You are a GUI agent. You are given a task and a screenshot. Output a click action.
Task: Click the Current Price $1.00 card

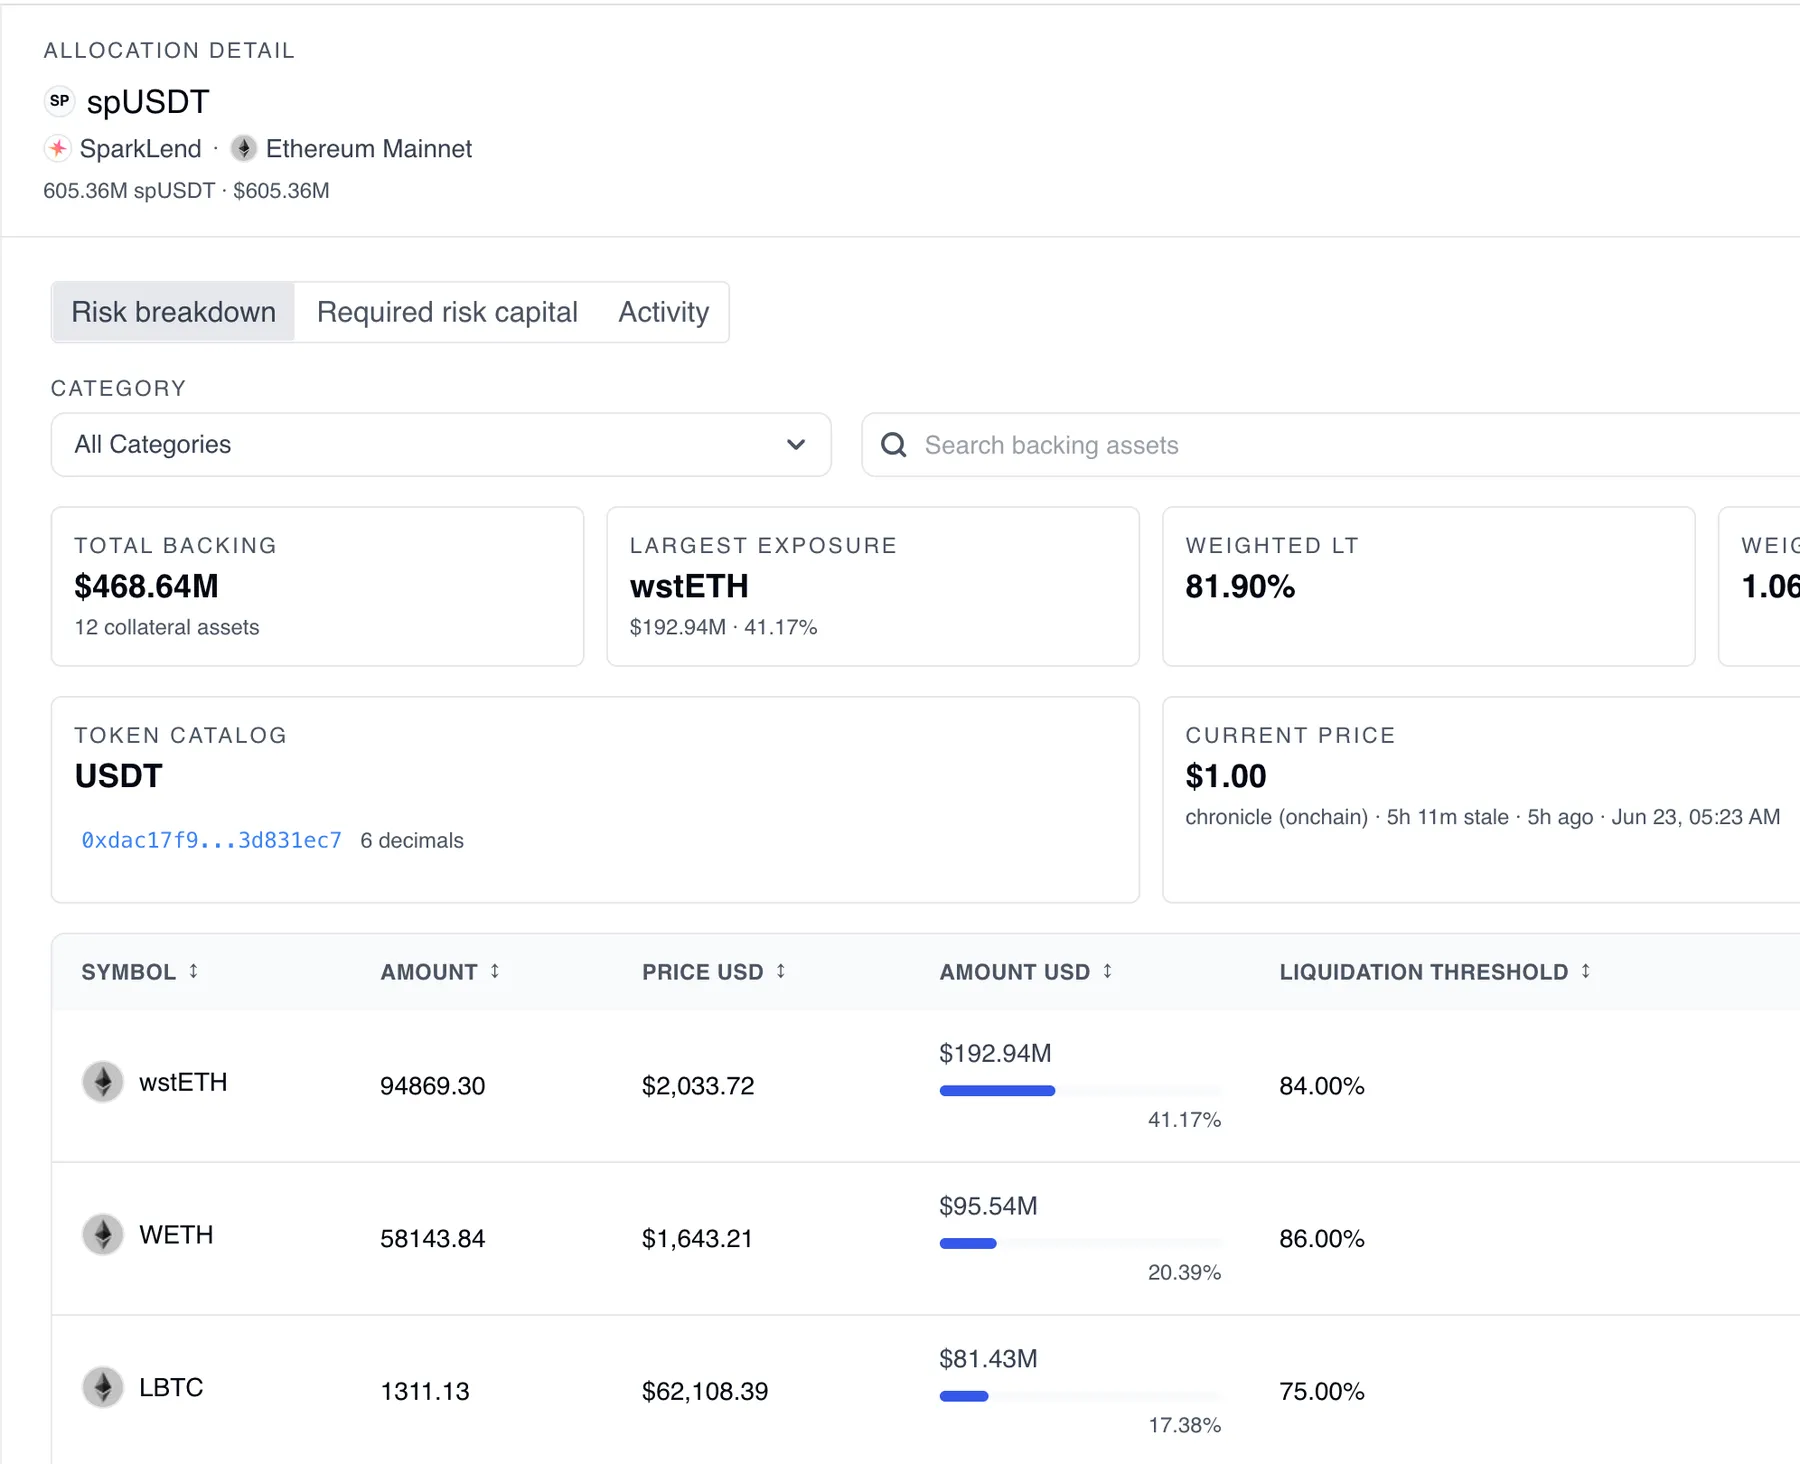pyautogui.click(x=1482, y=800)
